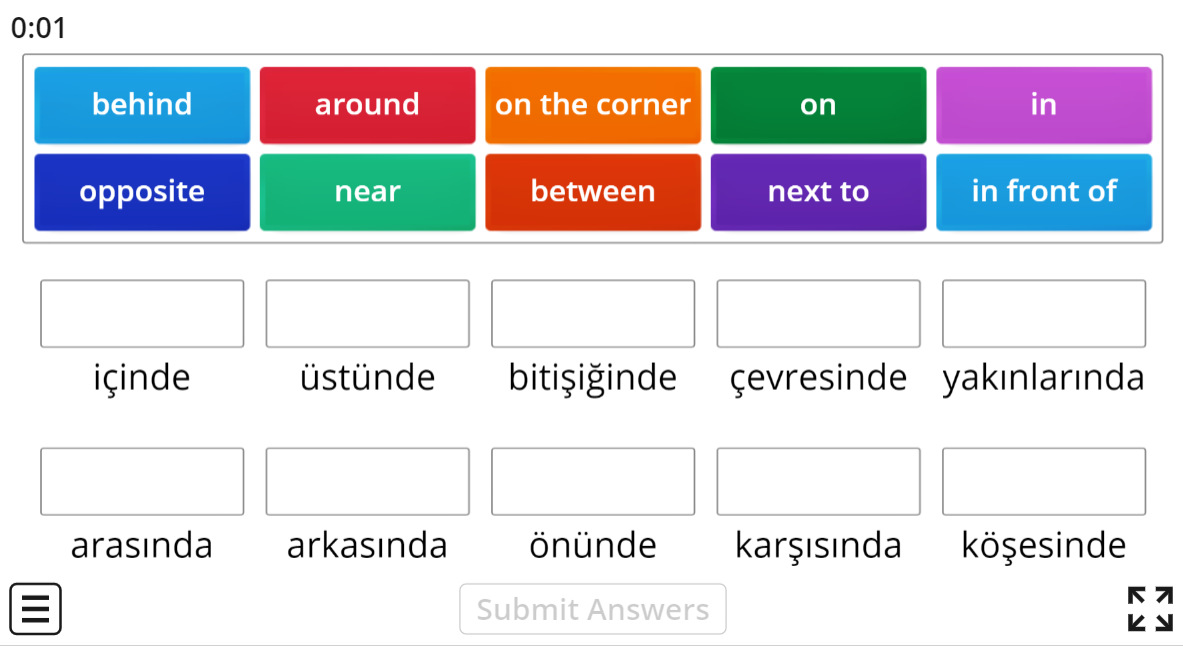
Task: Pick the green 'near' word tile
Action: tap(367, 191)
